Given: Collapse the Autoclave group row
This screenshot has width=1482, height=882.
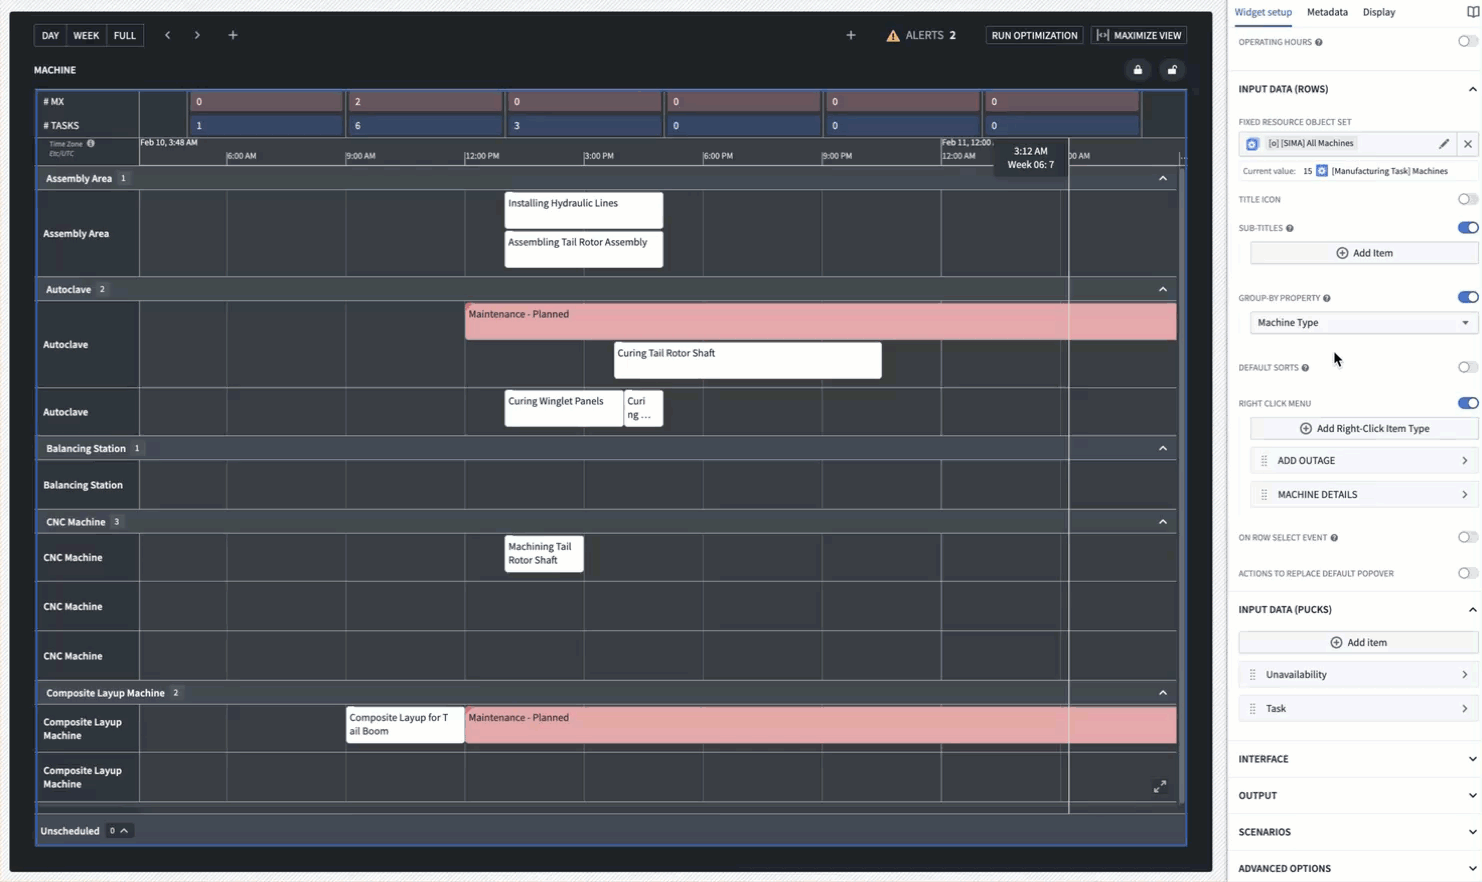Looking at the screenshot, I should tap(1163, 289).
